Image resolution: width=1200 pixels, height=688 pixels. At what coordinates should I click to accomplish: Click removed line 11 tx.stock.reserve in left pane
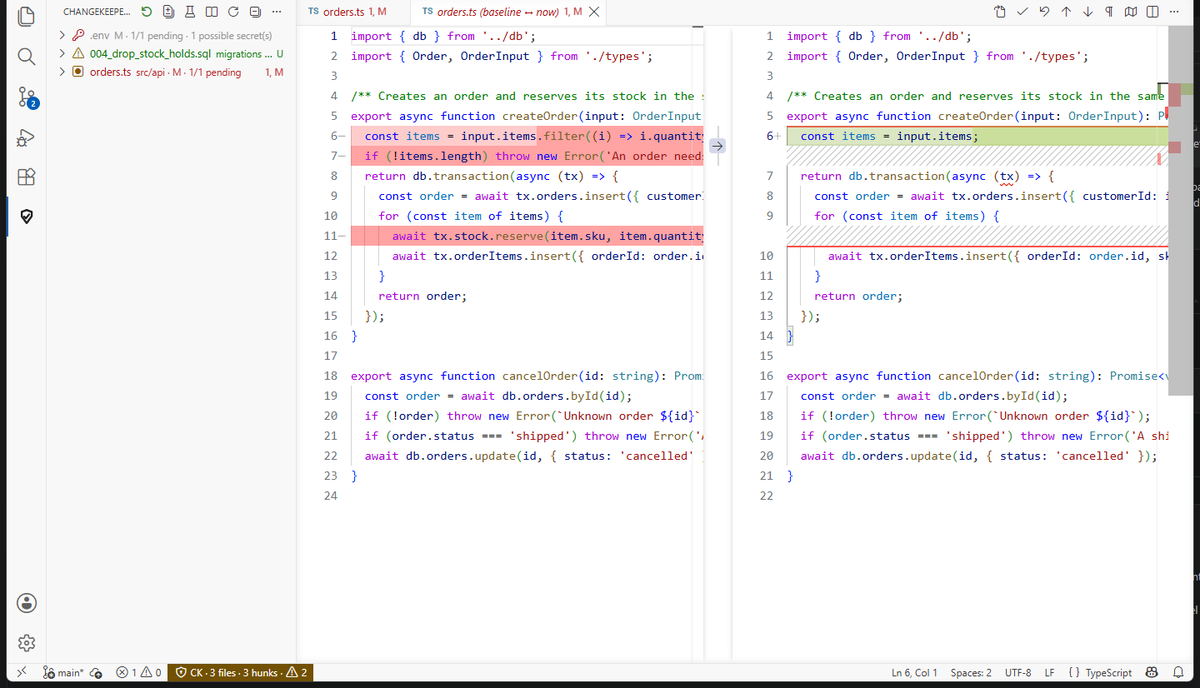(x=528, y=236)
